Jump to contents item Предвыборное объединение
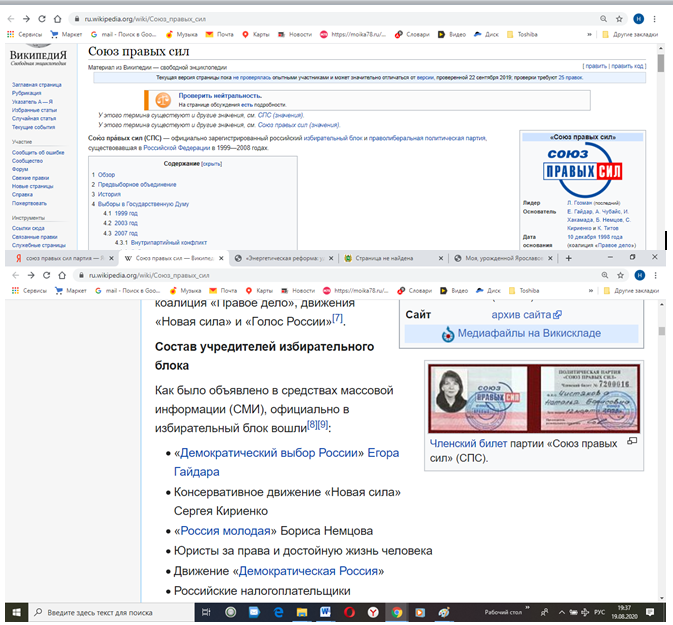The width and height of the screenshot is (673, 625). (137, 184)
